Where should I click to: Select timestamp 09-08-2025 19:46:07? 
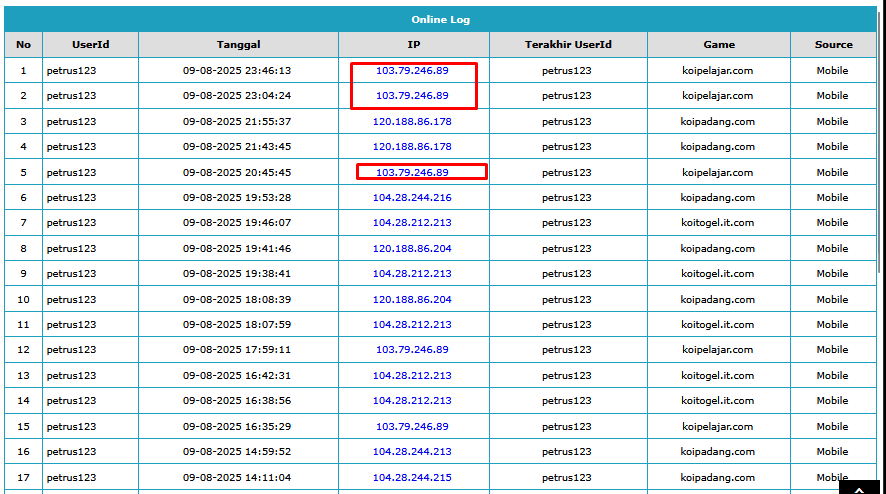tap(237, 223)
